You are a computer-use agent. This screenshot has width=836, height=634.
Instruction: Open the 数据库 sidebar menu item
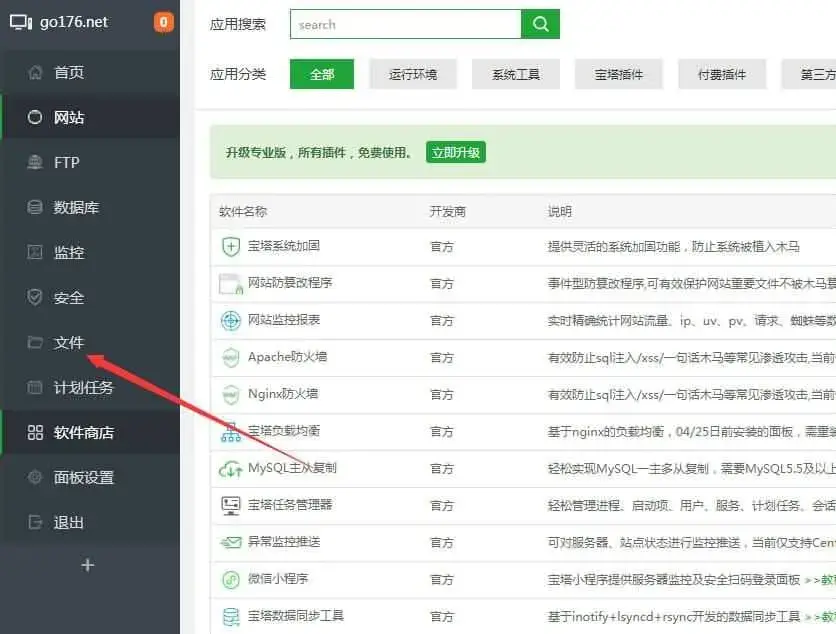(x=90, y=207)
